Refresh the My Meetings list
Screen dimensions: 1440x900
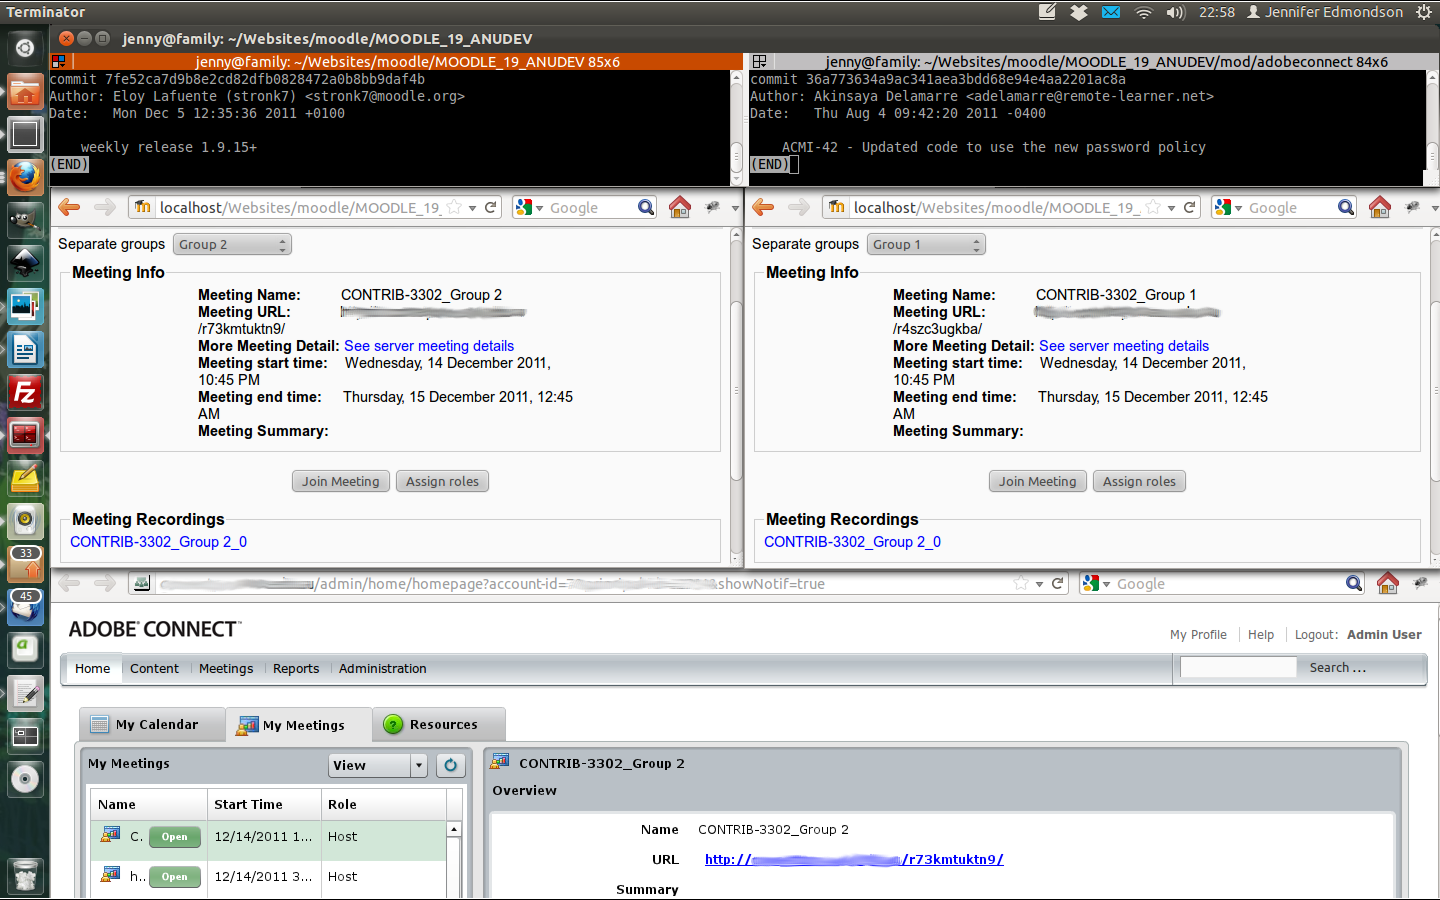click(x=451, y=765)
